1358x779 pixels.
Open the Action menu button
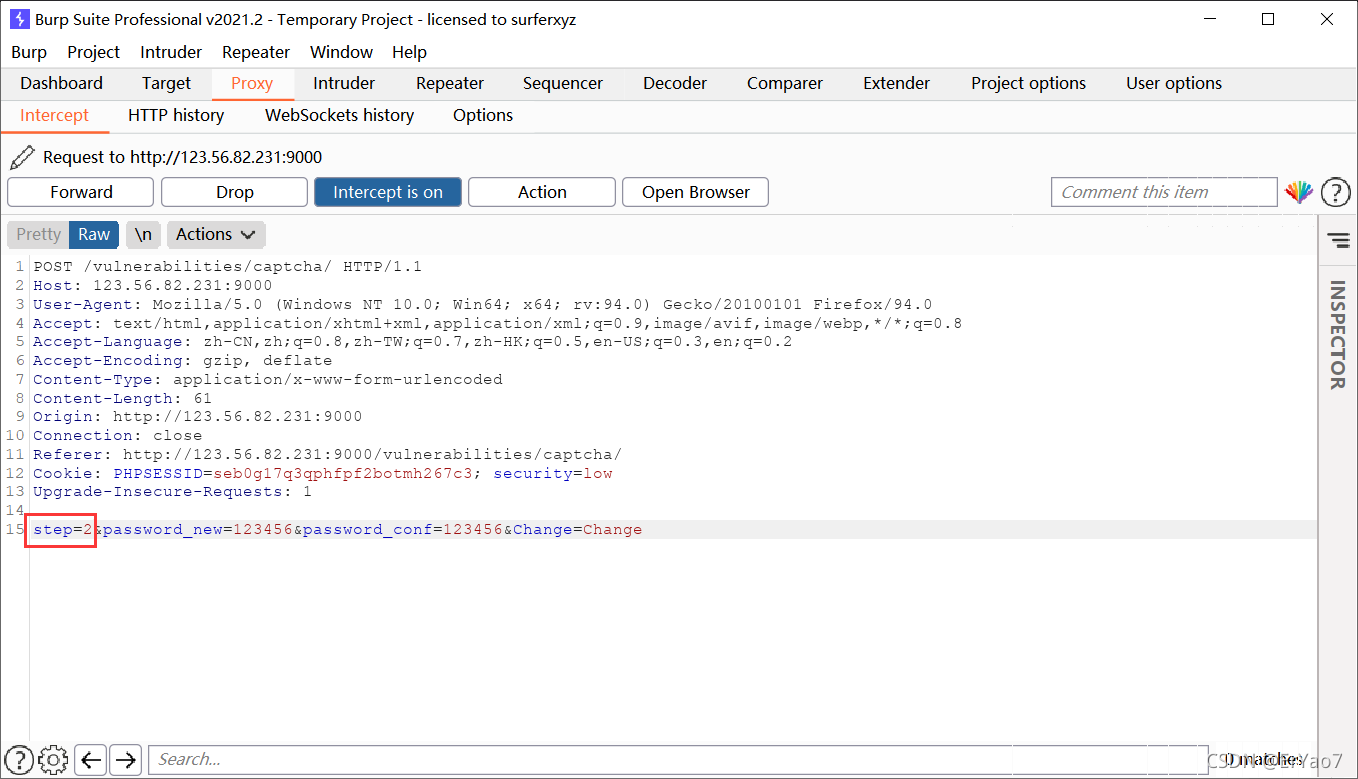(542, 192)
